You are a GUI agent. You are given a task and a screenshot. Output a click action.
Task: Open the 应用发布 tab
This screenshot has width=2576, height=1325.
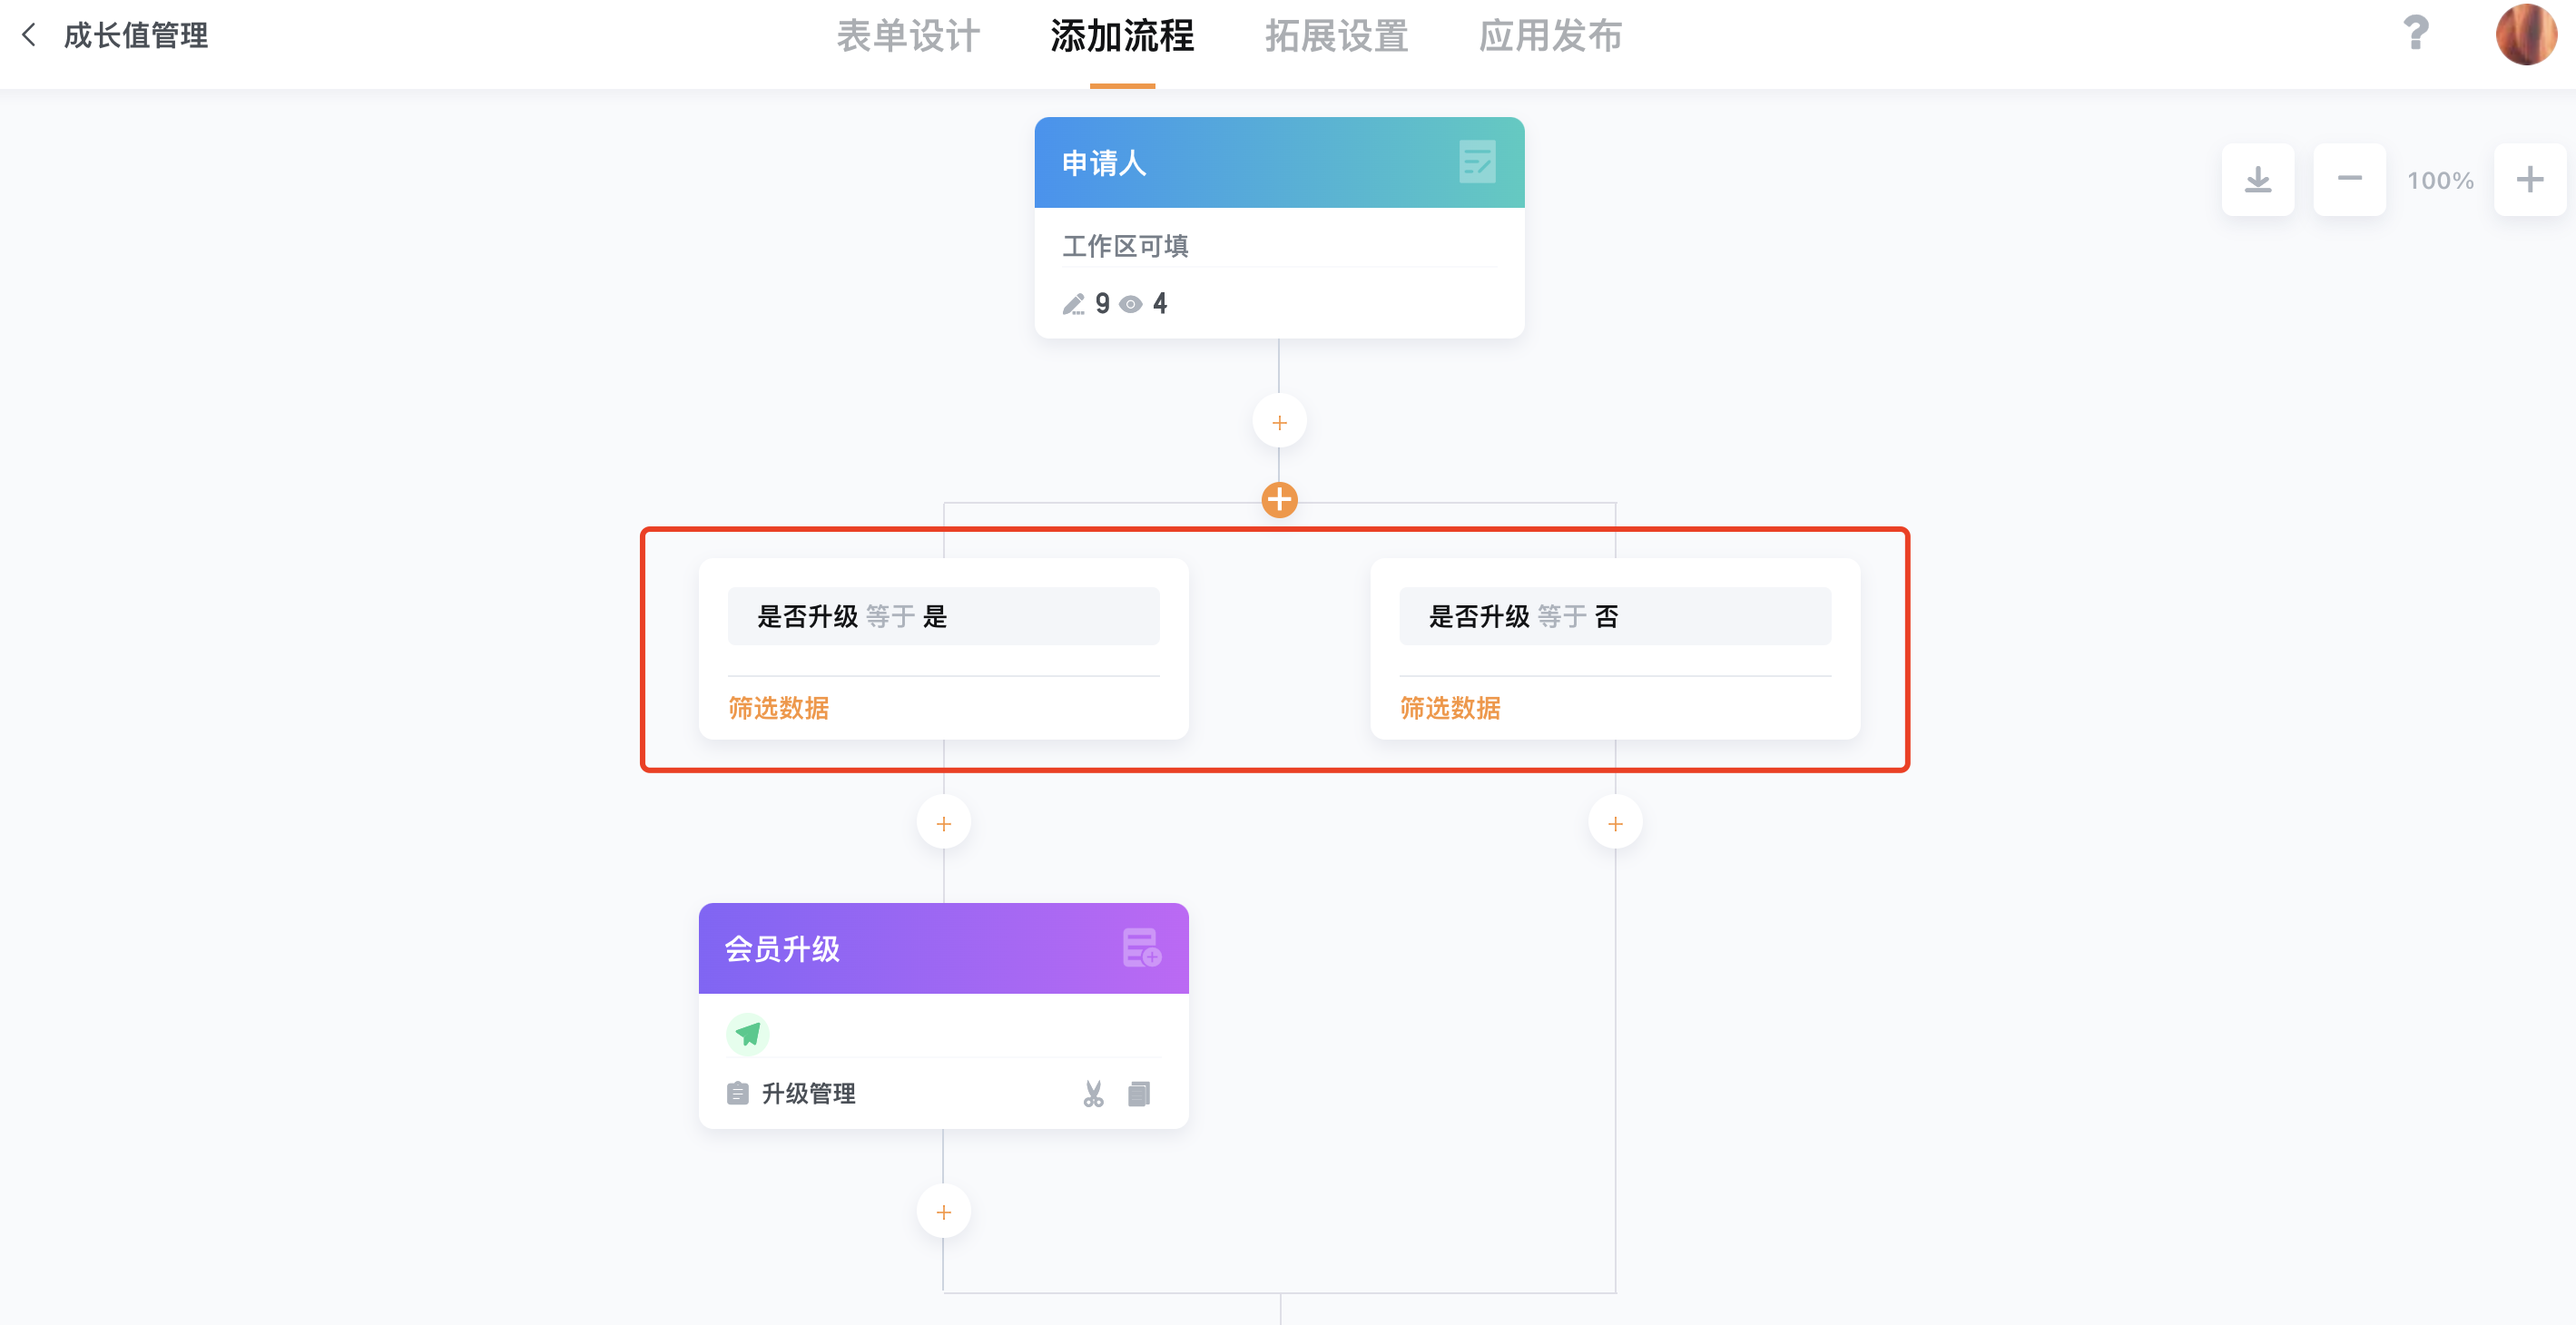tap(1550, 36)
